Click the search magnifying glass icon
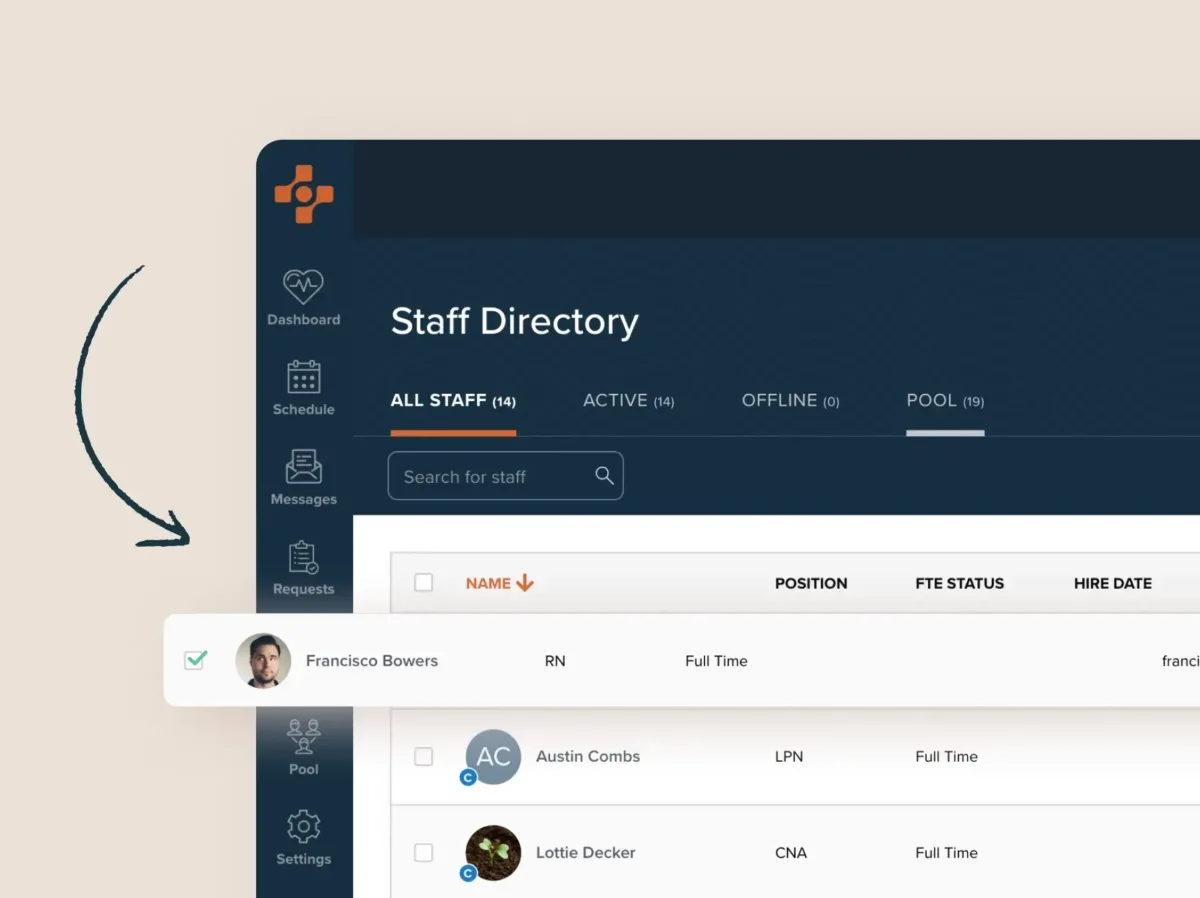This screenshot has height=898, width=1200. point(604,476)
